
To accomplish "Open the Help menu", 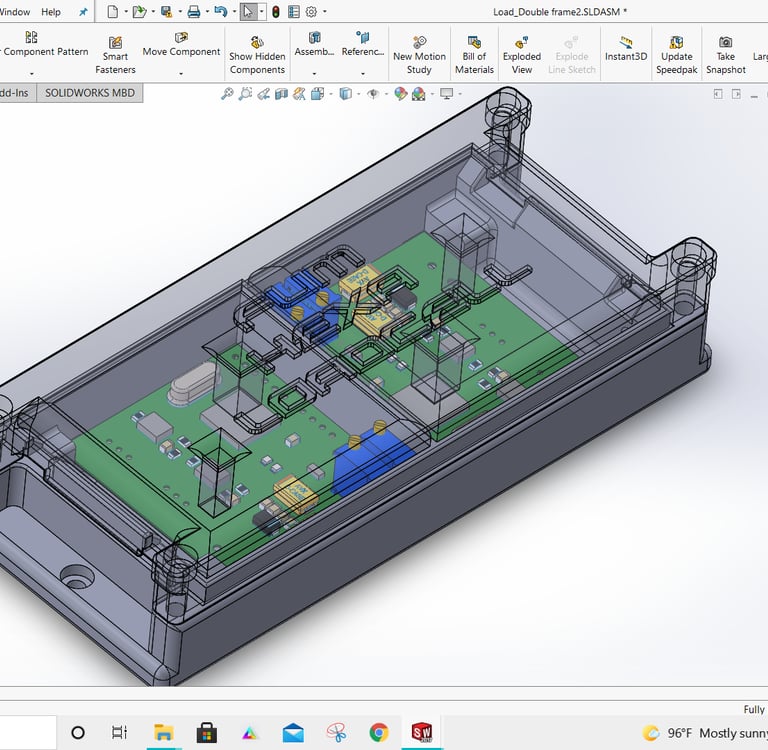I will pyautogui.click(x=50, y=12).
